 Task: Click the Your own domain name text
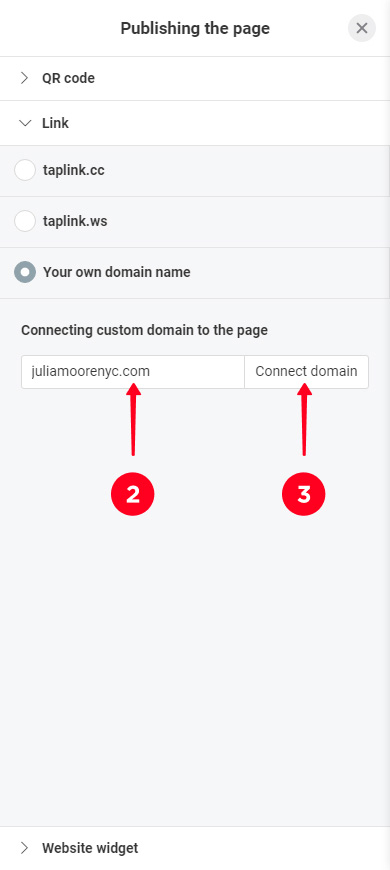(x=117, y=272)
